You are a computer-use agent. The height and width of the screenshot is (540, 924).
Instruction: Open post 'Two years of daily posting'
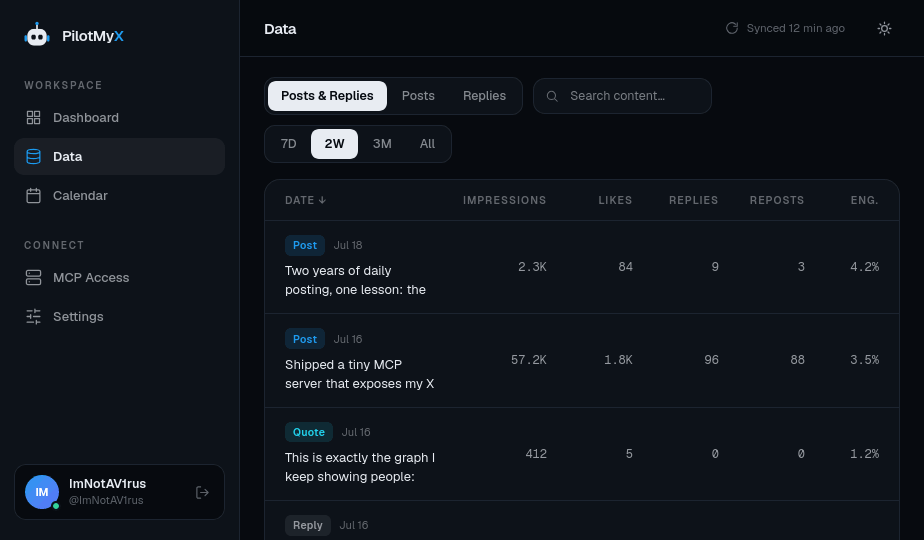(x=355, y=280)
